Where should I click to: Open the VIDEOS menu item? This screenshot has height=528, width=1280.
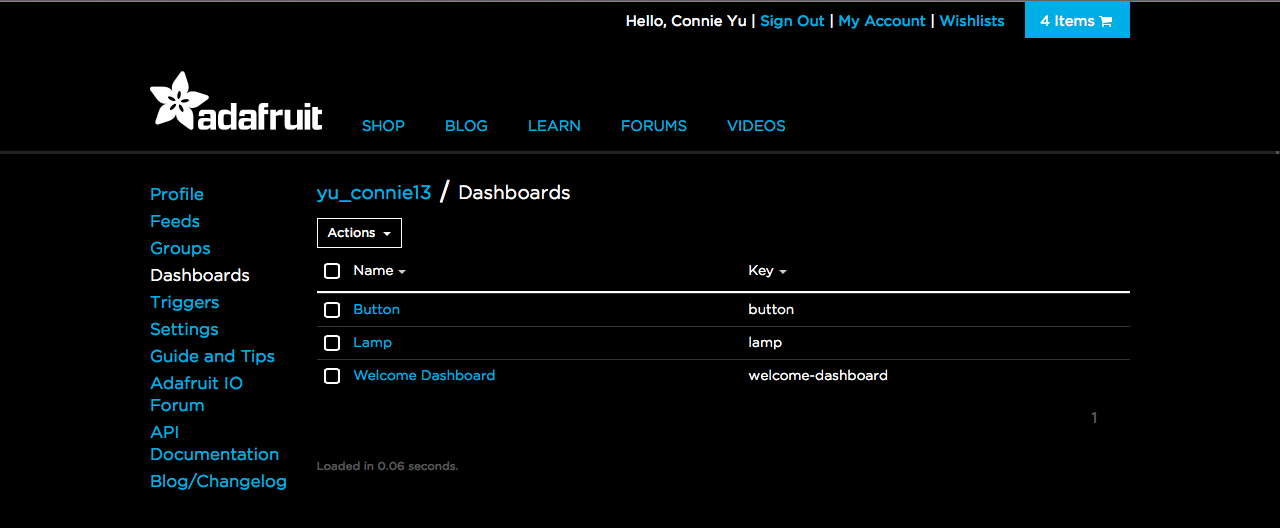tap(756, 126)
